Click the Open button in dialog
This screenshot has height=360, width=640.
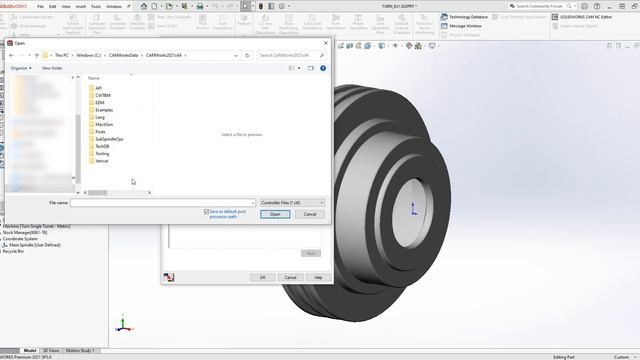(x=275, y=214)
